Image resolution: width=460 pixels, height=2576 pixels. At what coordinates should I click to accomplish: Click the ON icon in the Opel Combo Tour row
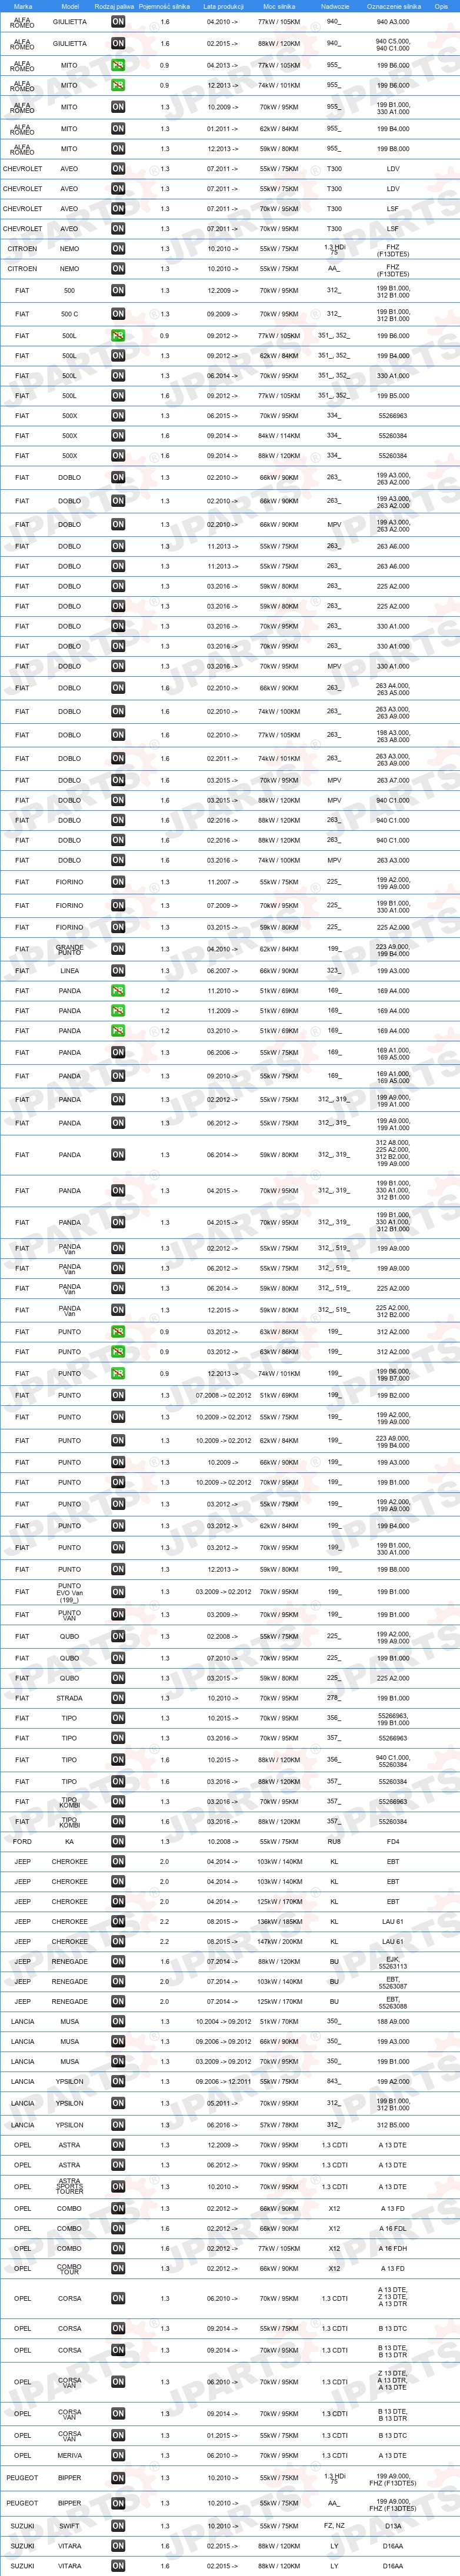pyautogui.click(x=118, y=2268)
